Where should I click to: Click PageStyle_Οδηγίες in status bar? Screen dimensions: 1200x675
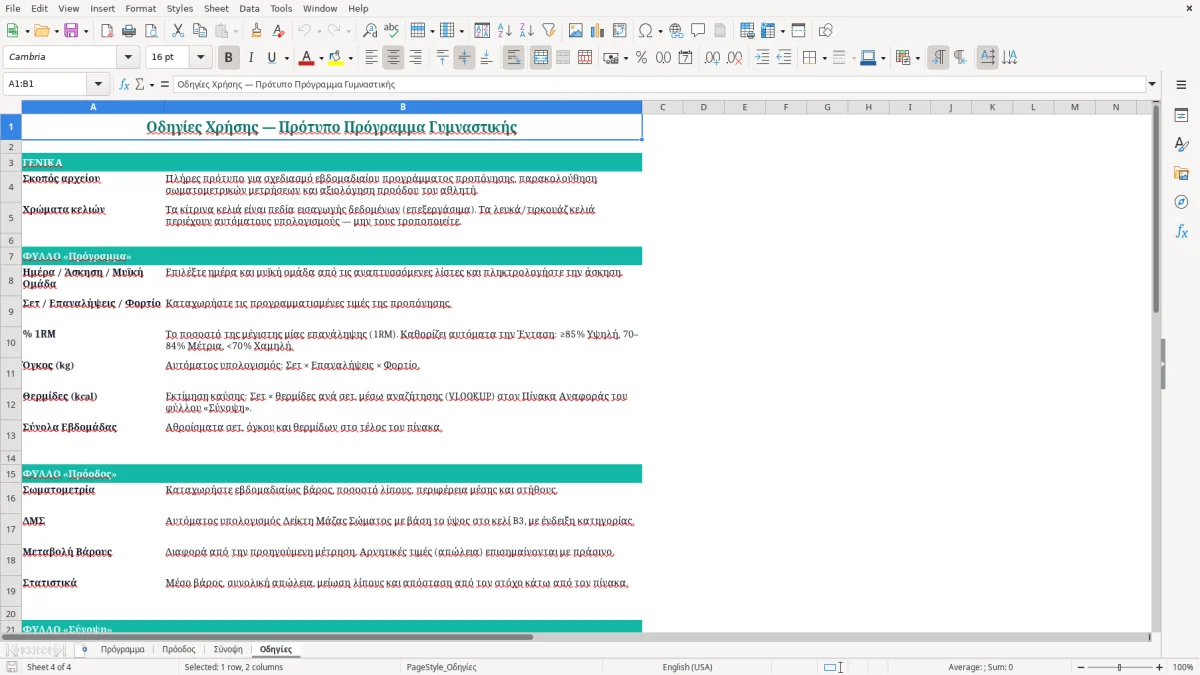click(x=441, y=667)
